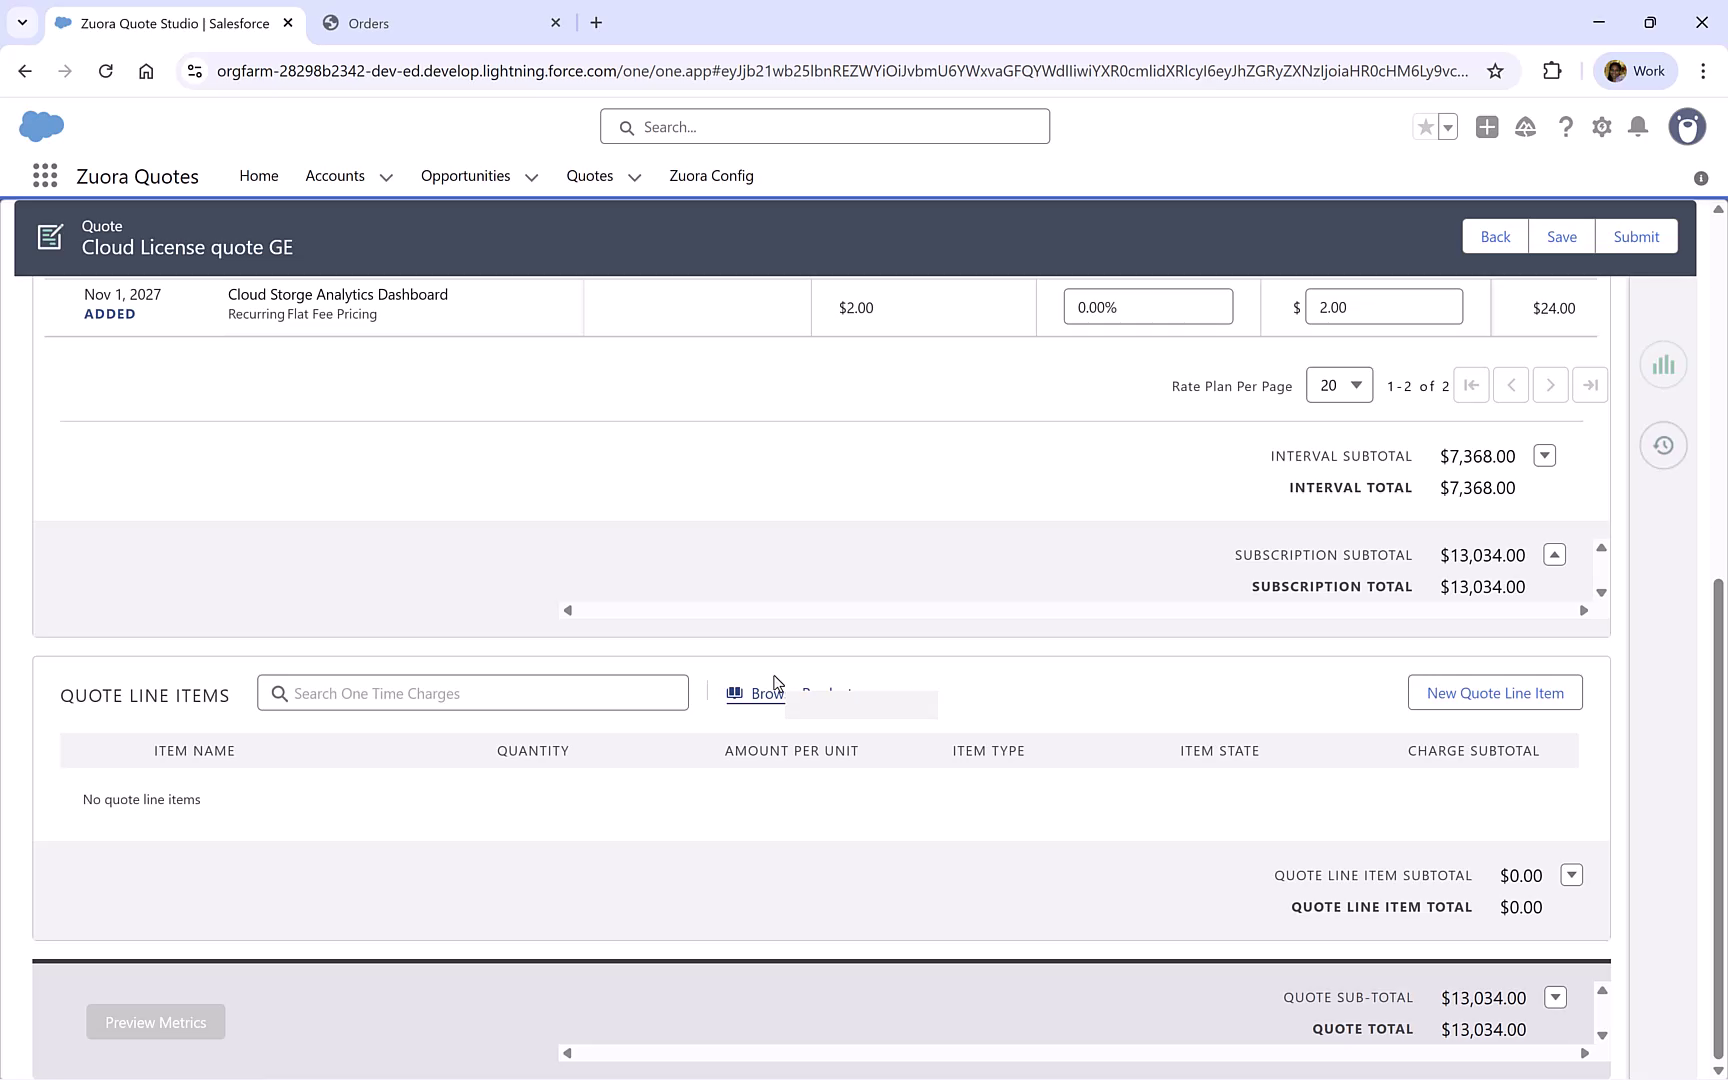Toggle the favorite star for this page
Viewport: 1728px width, 1080px height.
pos(1424,127)
